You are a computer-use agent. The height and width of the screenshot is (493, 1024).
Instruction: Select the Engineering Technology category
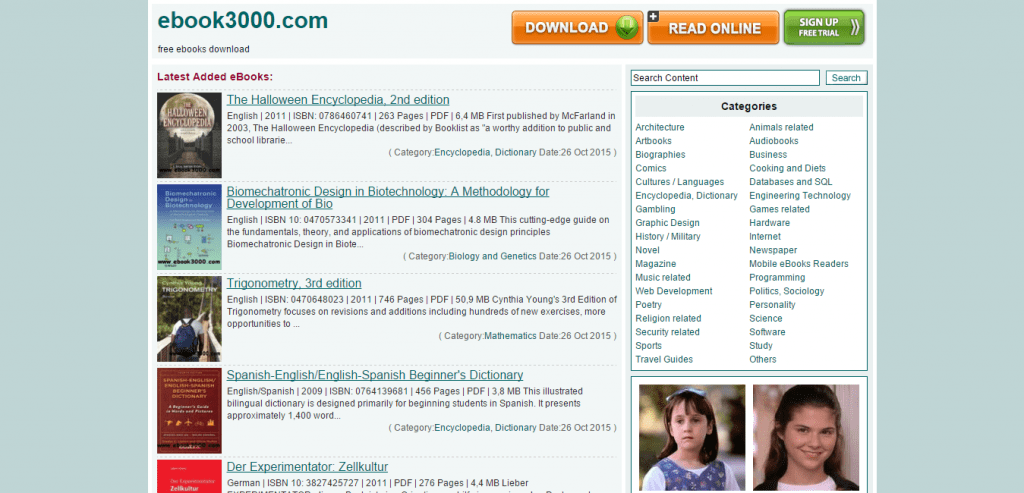coord(800,196)
